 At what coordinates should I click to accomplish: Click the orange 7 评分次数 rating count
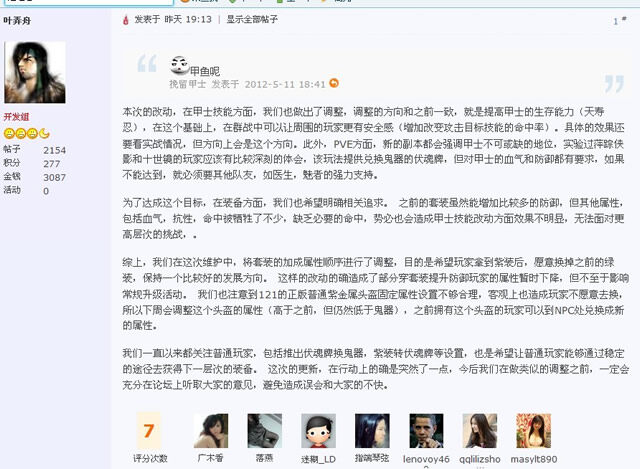(x=149, y=431)
